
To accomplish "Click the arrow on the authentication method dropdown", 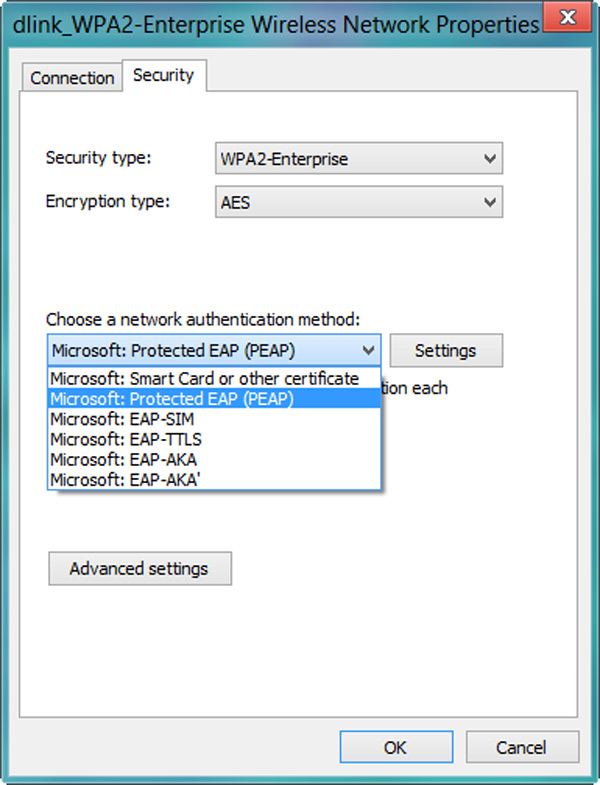I will point(369,350).
